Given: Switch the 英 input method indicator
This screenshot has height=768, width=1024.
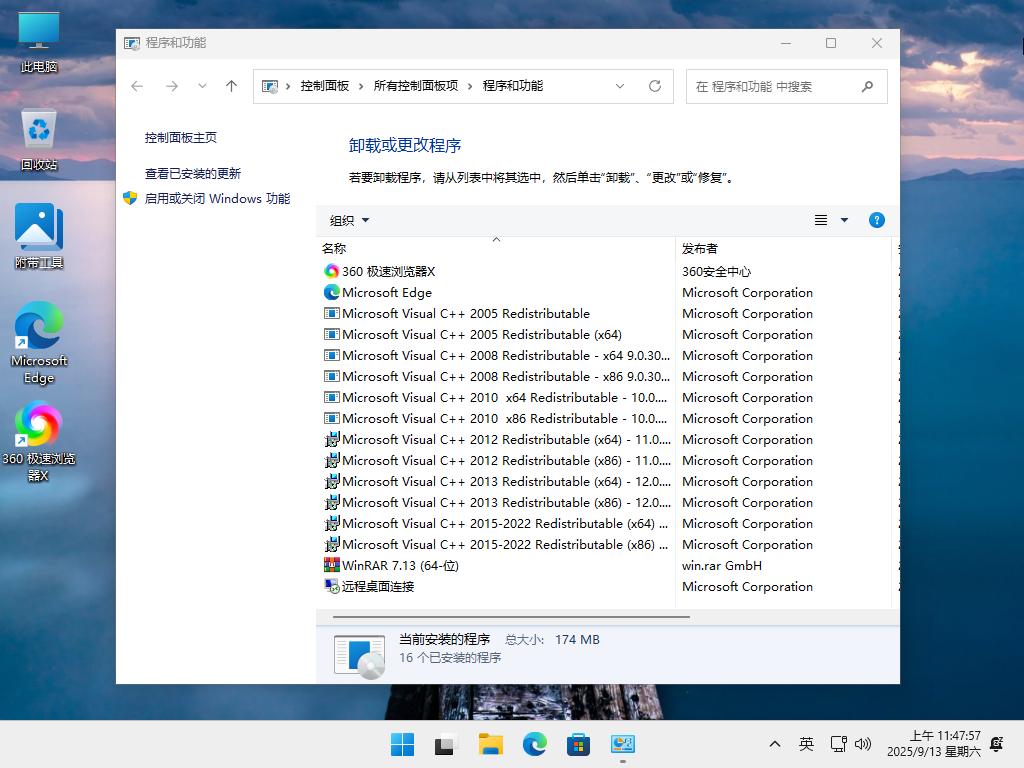Looking at the screenshot, I should point(806,744).
